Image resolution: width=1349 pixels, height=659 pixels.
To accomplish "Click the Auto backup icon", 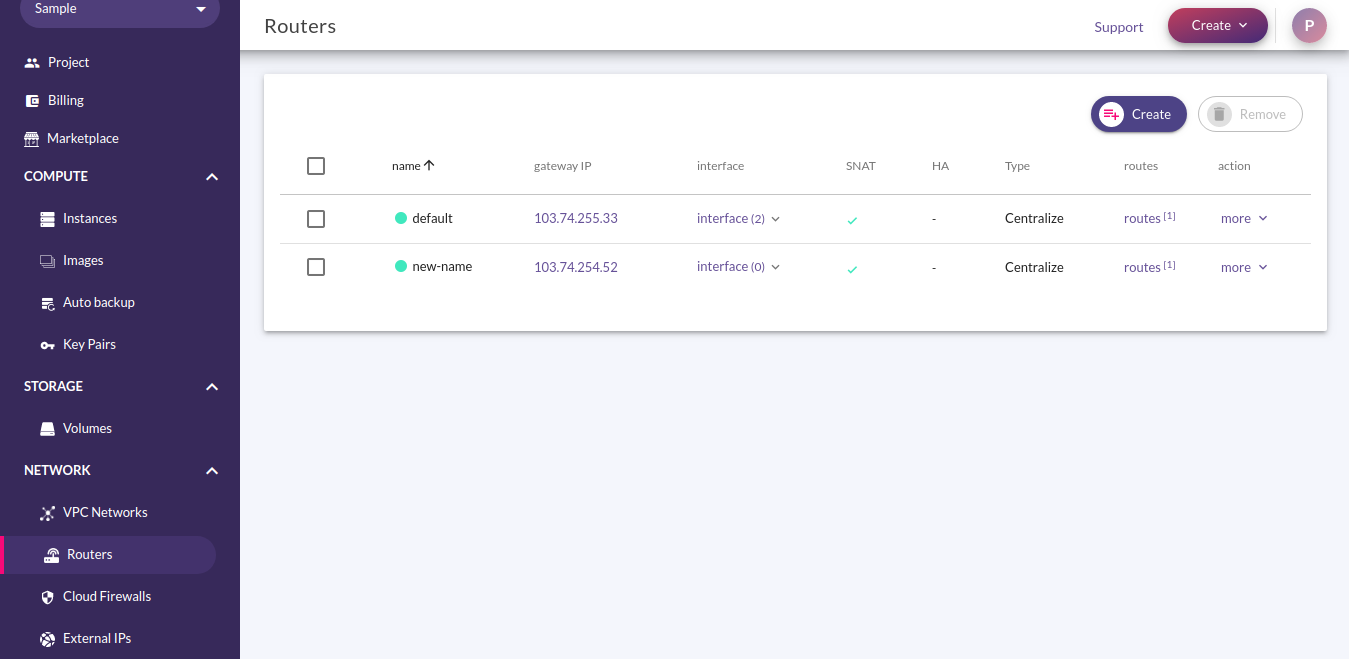I will [47, 302].
